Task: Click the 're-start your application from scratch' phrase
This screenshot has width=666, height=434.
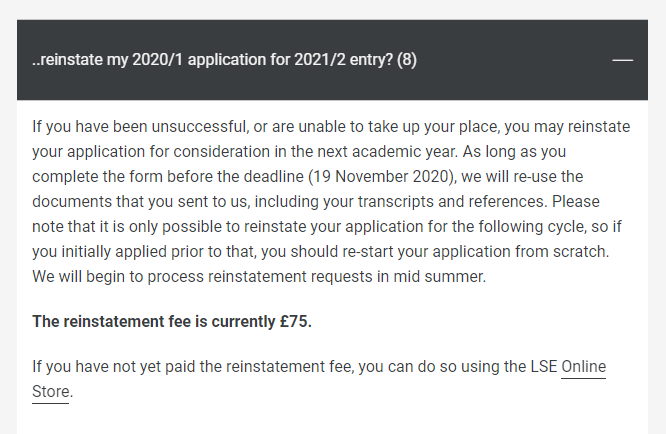Action: pos(475,251)
